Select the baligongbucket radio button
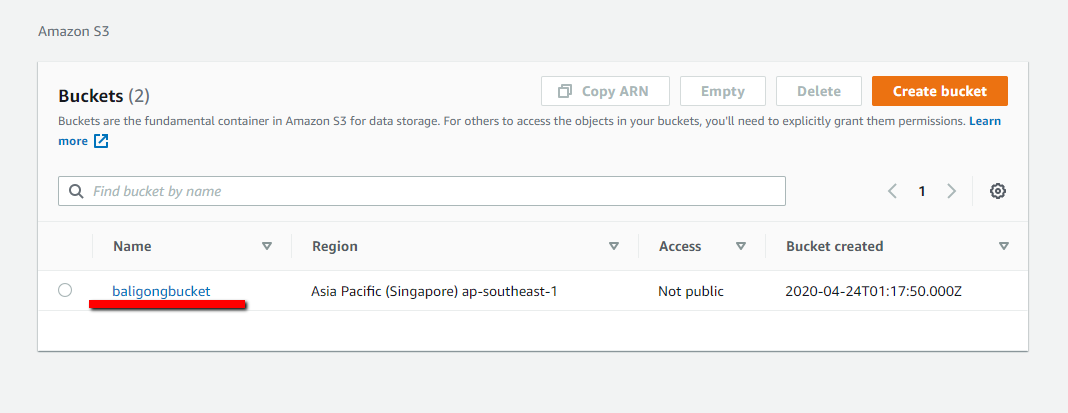The height and width of the screenshot is (413, 1068). 65,290
